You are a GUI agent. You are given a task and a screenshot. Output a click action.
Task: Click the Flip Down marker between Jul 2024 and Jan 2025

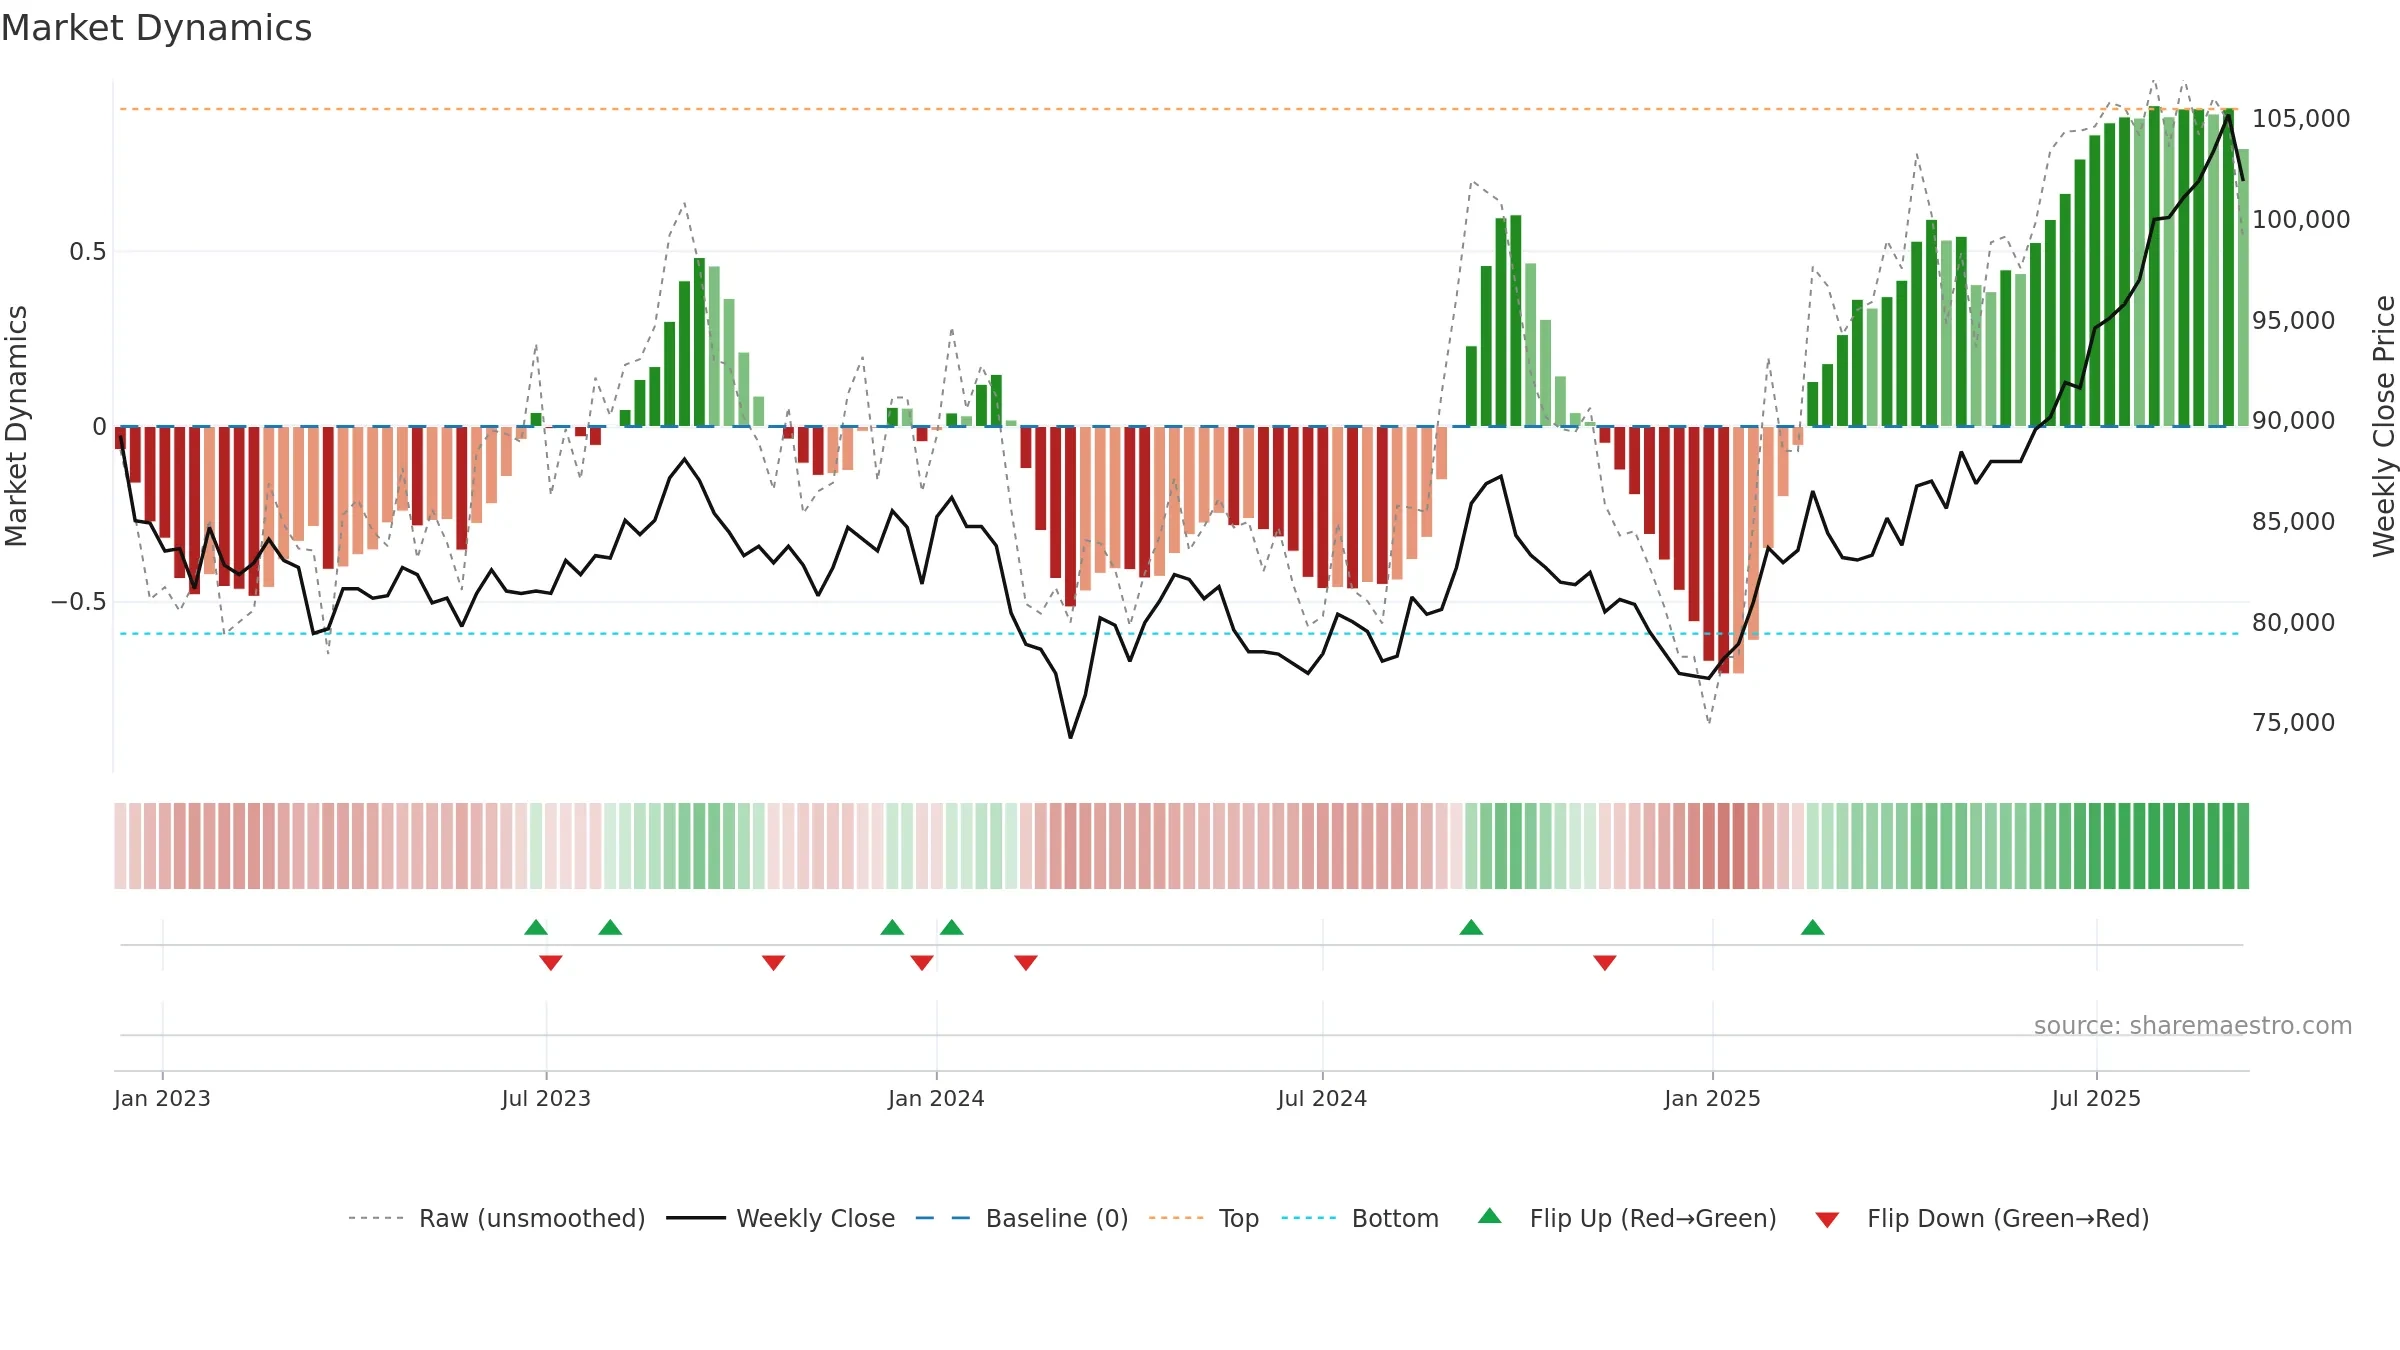[x=1605, y=963]
